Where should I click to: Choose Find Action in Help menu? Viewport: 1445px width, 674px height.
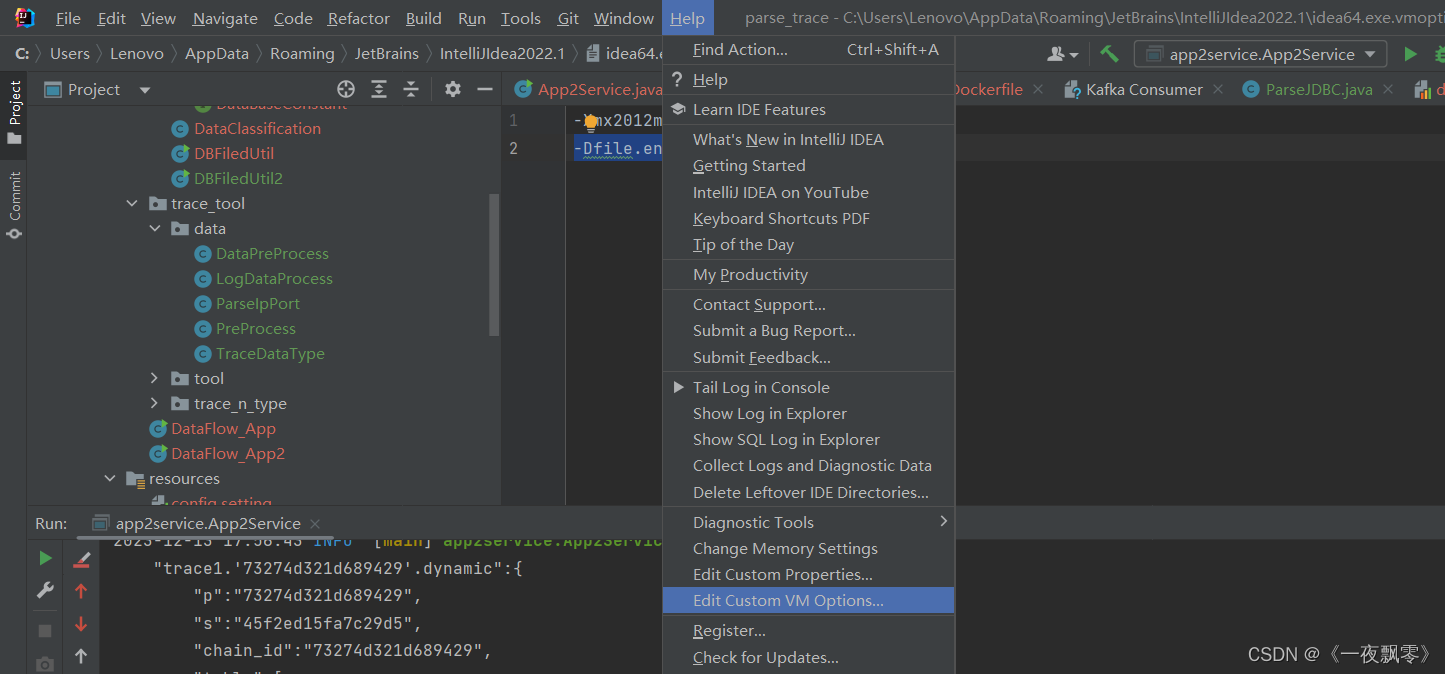[x=808, y=49]
